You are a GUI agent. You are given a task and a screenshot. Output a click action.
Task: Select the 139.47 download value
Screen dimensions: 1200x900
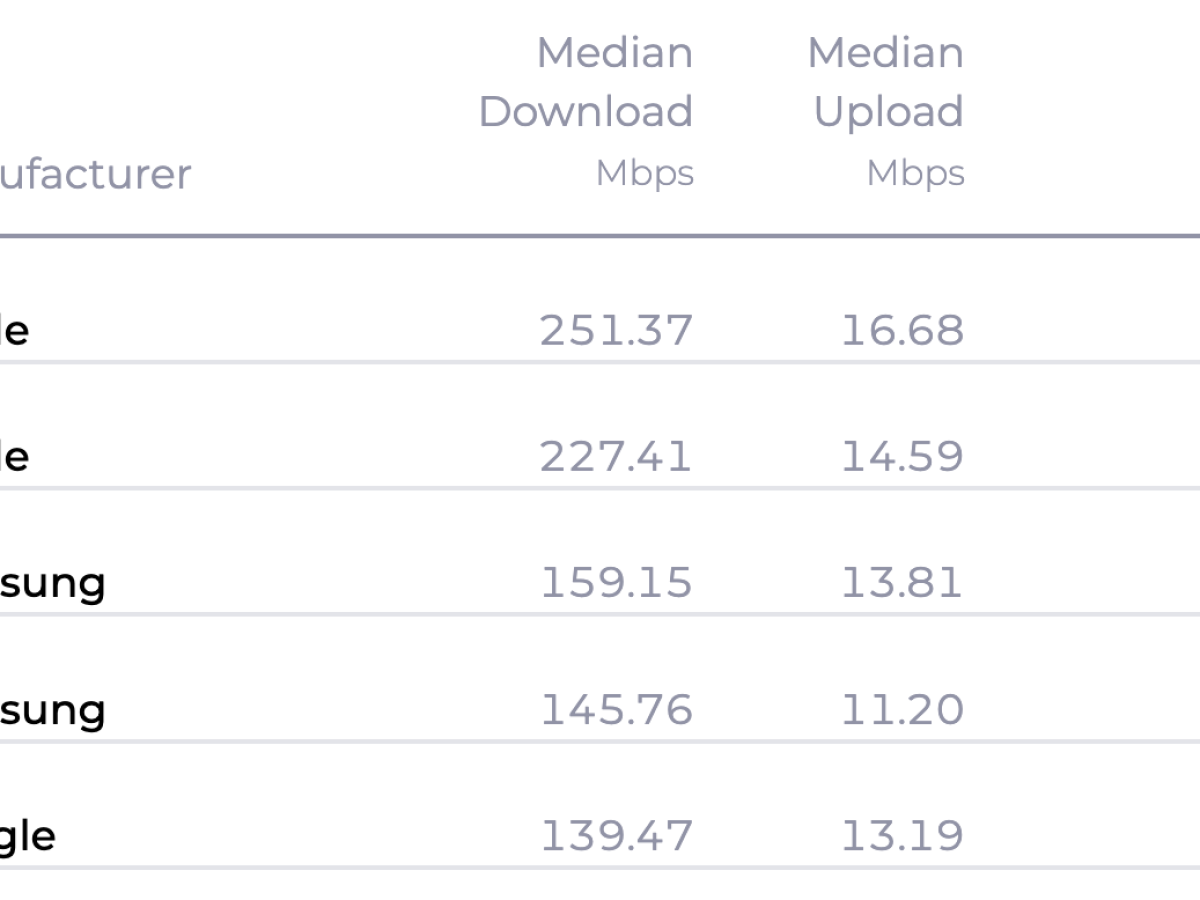tap(616, 835)
